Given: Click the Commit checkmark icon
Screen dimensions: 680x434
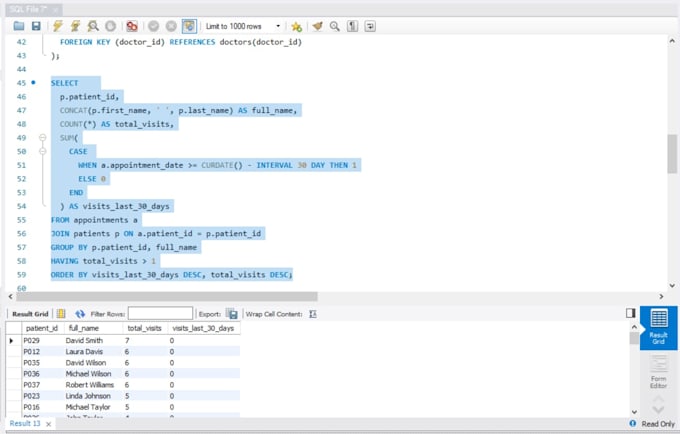Looking at the screenshot, I should pyautogui.click(x=154, y=26).
